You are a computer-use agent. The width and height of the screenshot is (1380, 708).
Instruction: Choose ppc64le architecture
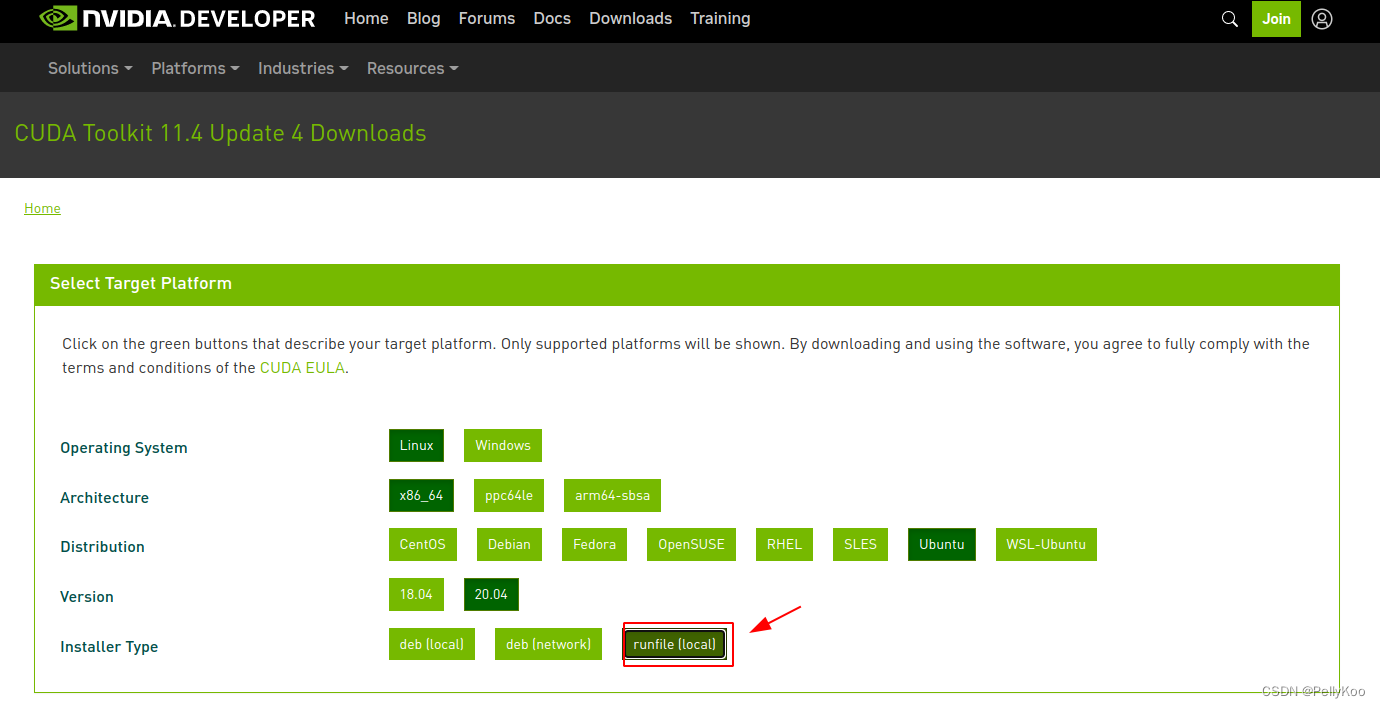(x=509, y=495)
